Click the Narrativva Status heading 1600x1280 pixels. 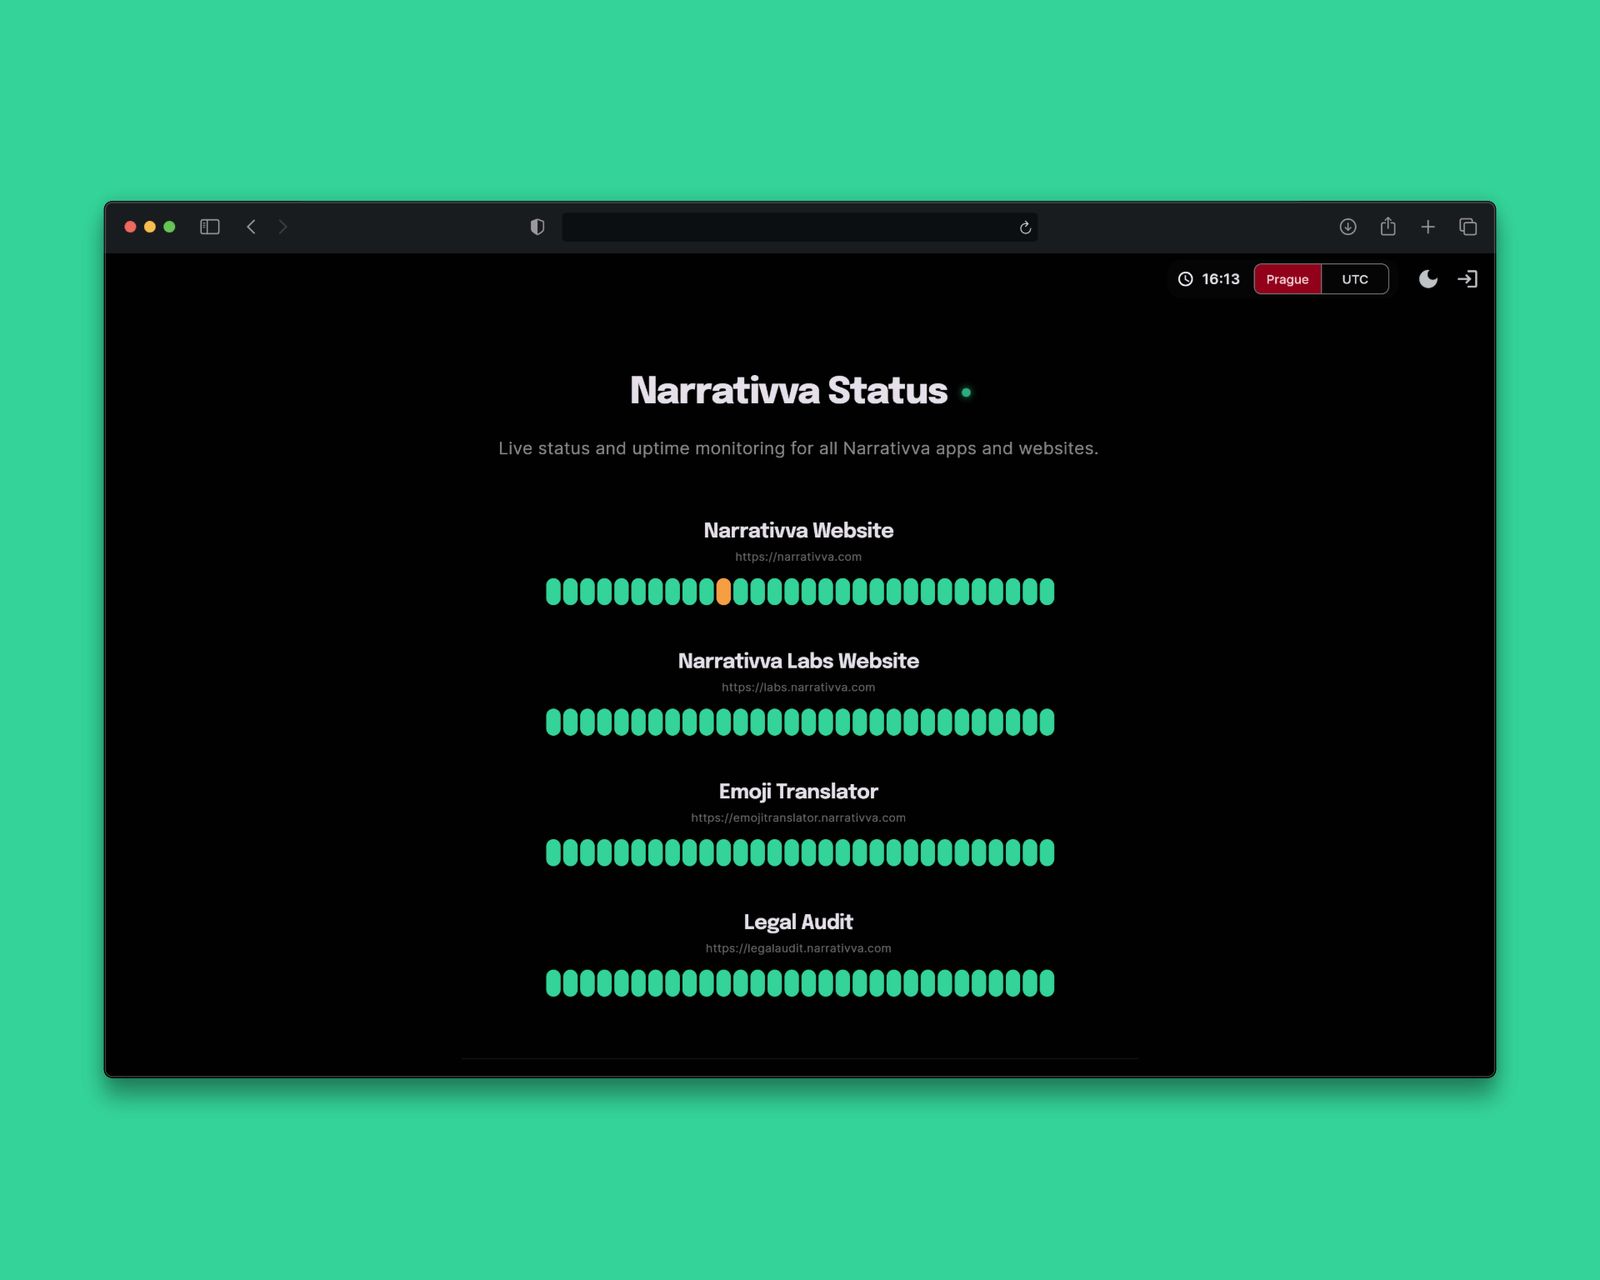pos(788,391)
